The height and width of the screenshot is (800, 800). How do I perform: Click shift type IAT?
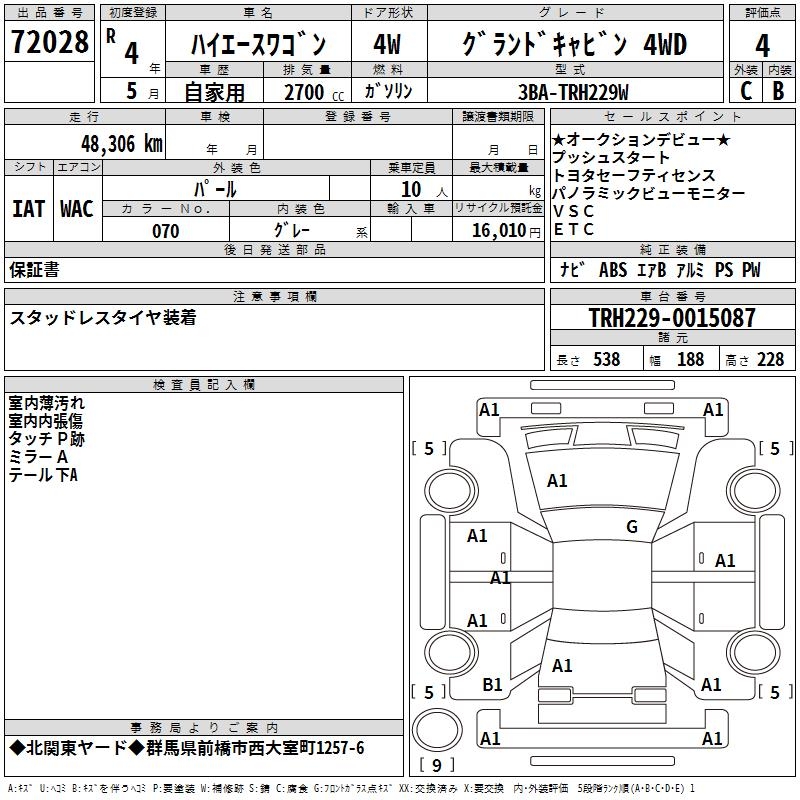[29, 209]
